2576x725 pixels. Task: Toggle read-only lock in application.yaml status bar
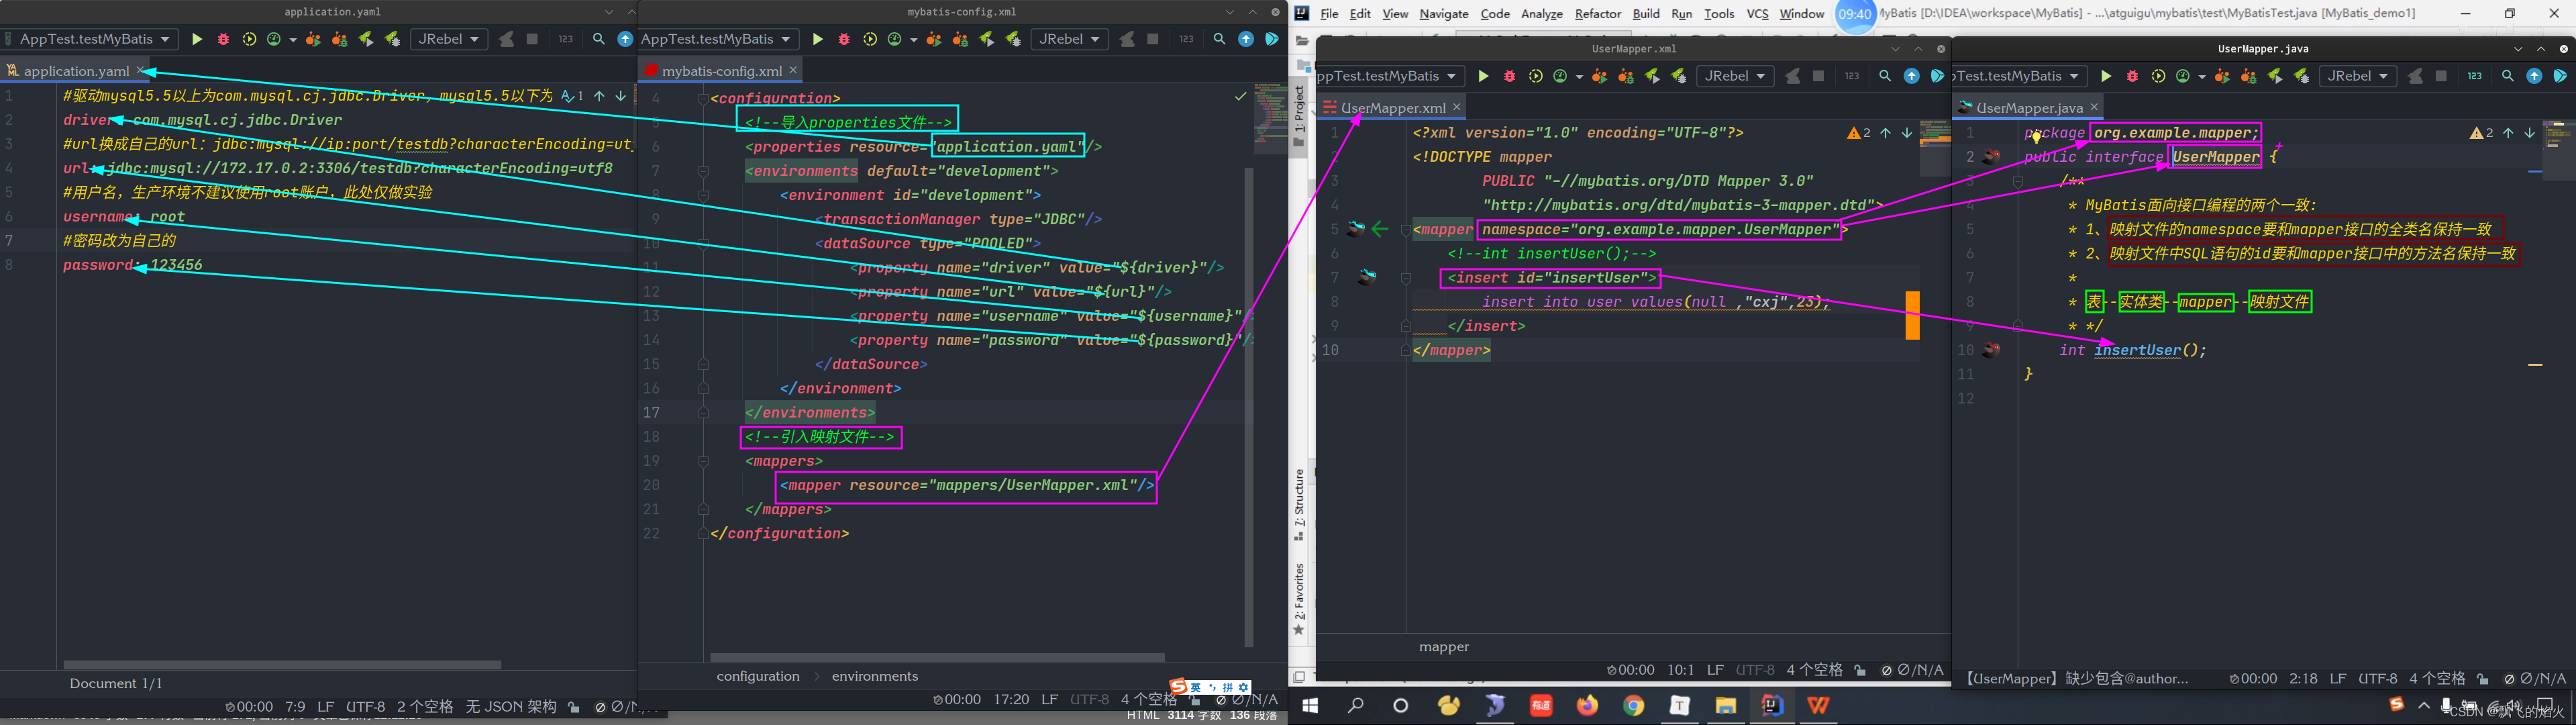coord(574,707)
